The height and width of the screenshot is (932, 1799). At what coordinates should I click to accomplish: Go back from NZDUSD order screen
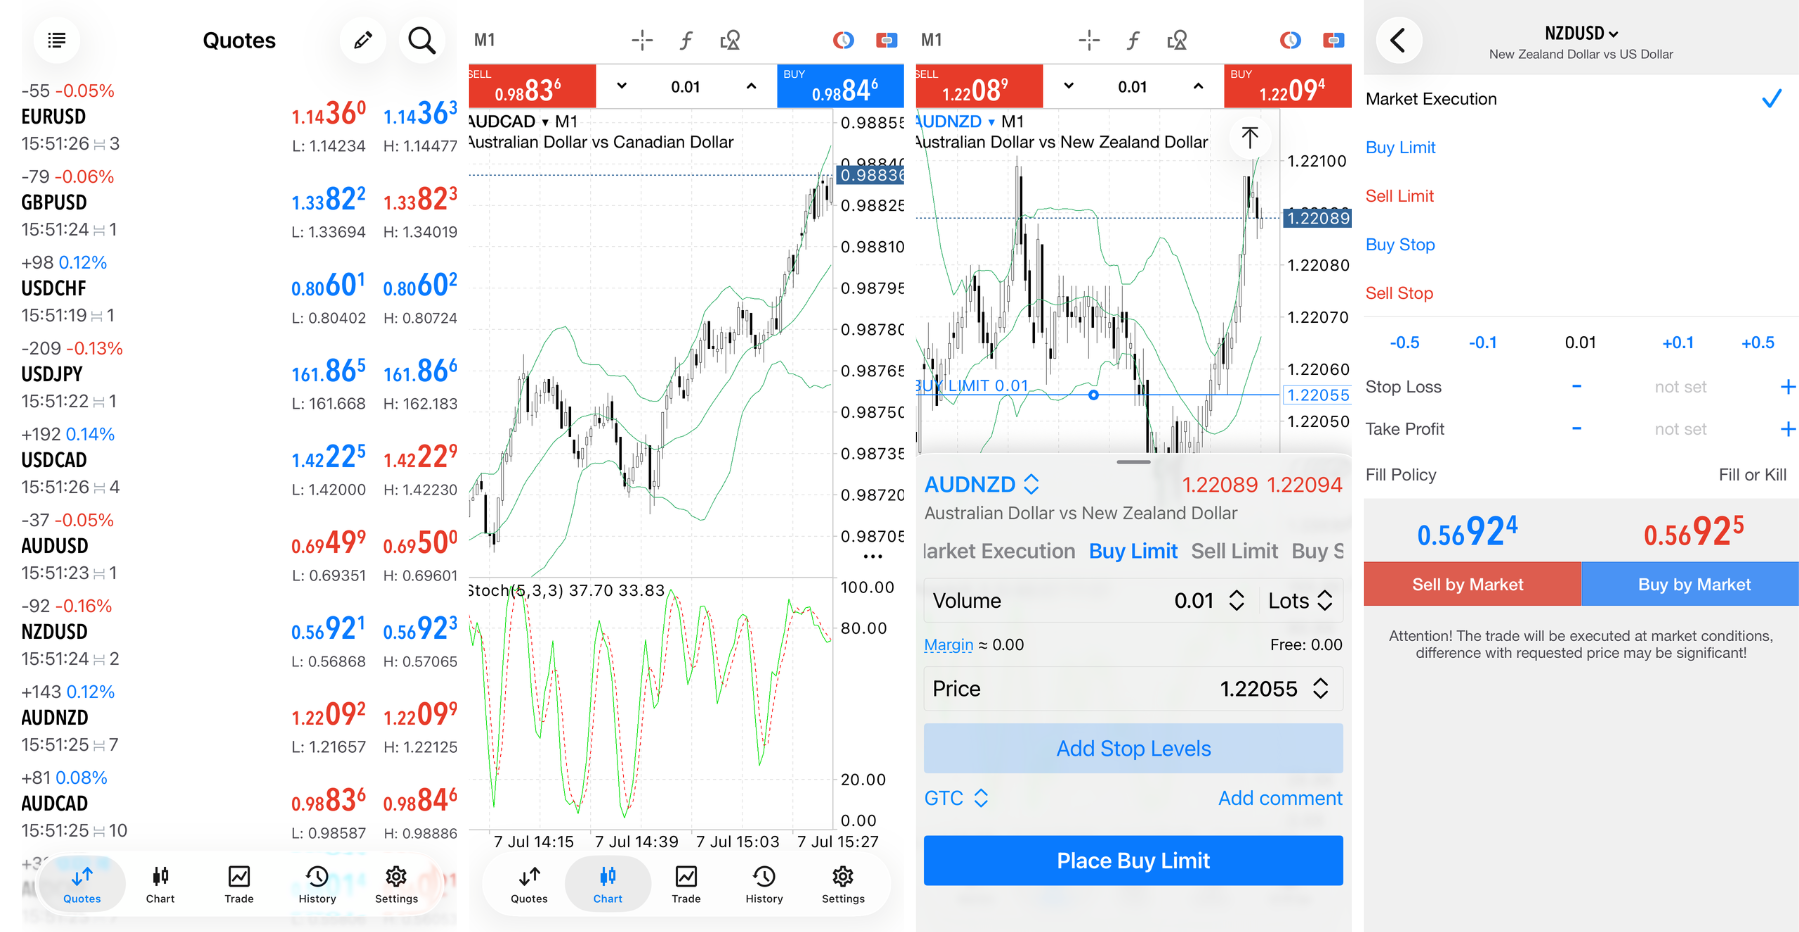[1399, 40]
